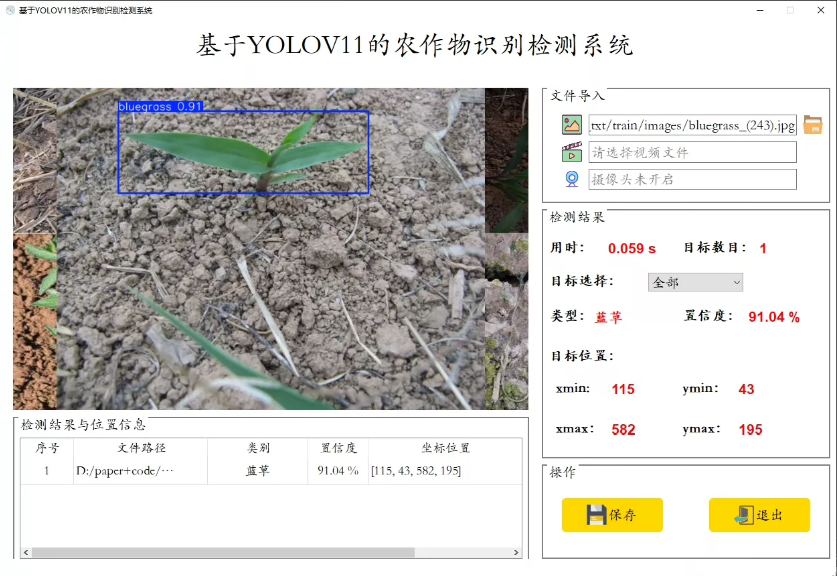Click the detected image preview area
This screenshot has width=837, height=576.
coord(271,249)
